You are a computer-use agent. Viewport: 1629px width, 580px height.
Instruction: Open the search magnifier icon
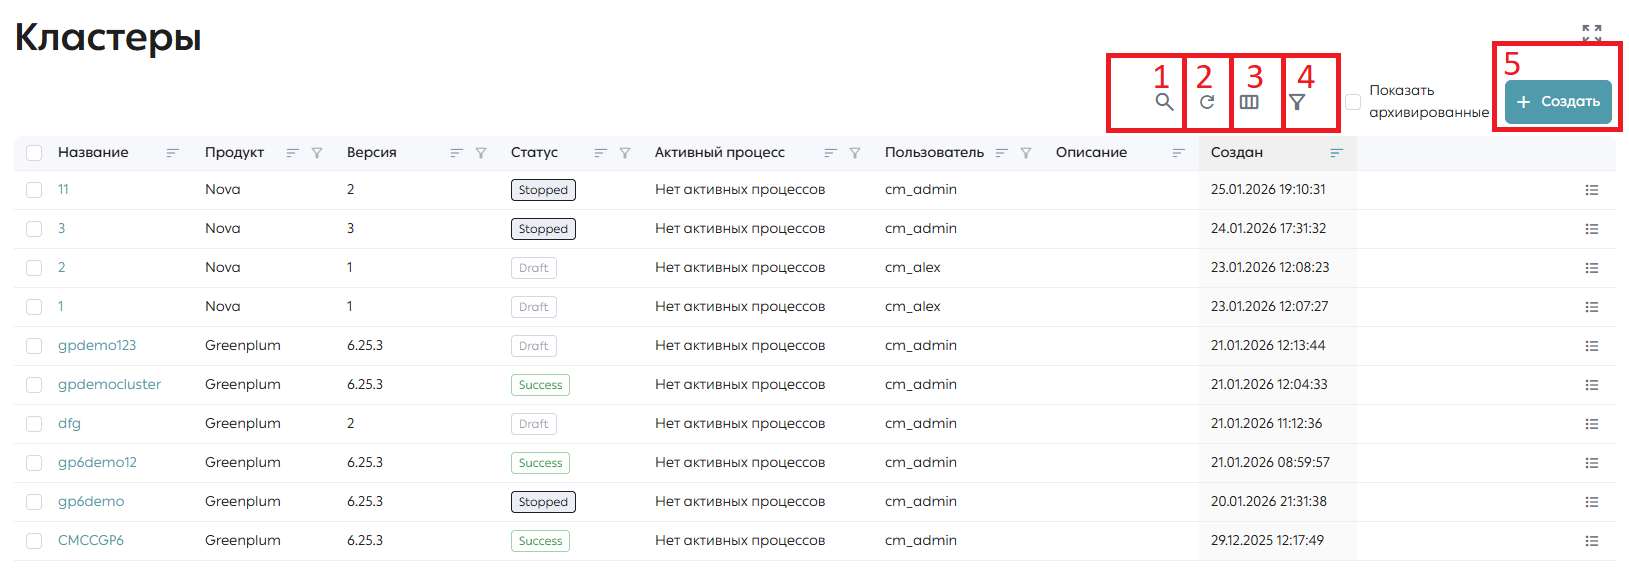[1164, 101]
